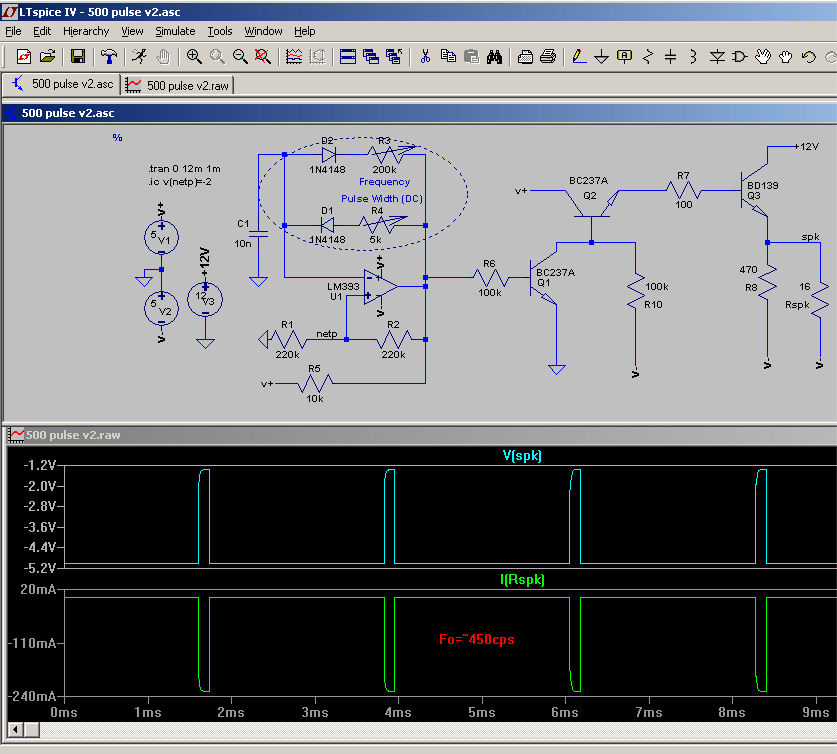
Task: Open the Hierarchy menu
Action: tap(86, 31)
